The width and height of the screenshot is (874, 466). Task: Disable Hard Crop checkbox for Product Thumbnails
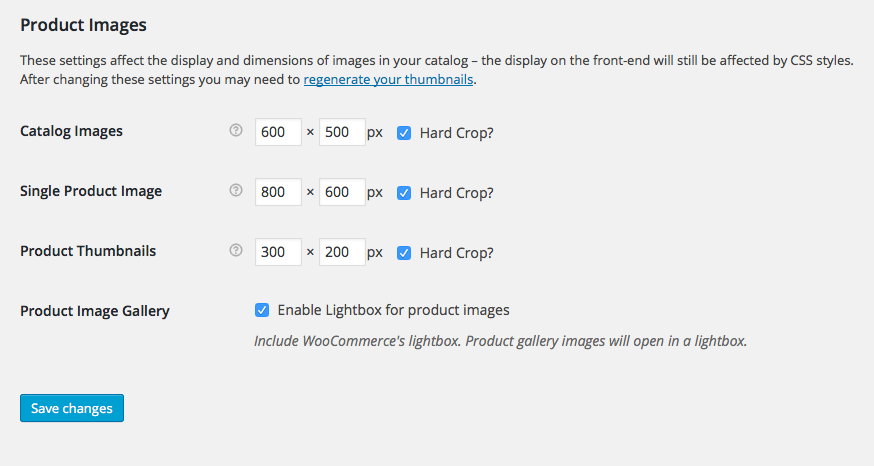coord(404,253)
